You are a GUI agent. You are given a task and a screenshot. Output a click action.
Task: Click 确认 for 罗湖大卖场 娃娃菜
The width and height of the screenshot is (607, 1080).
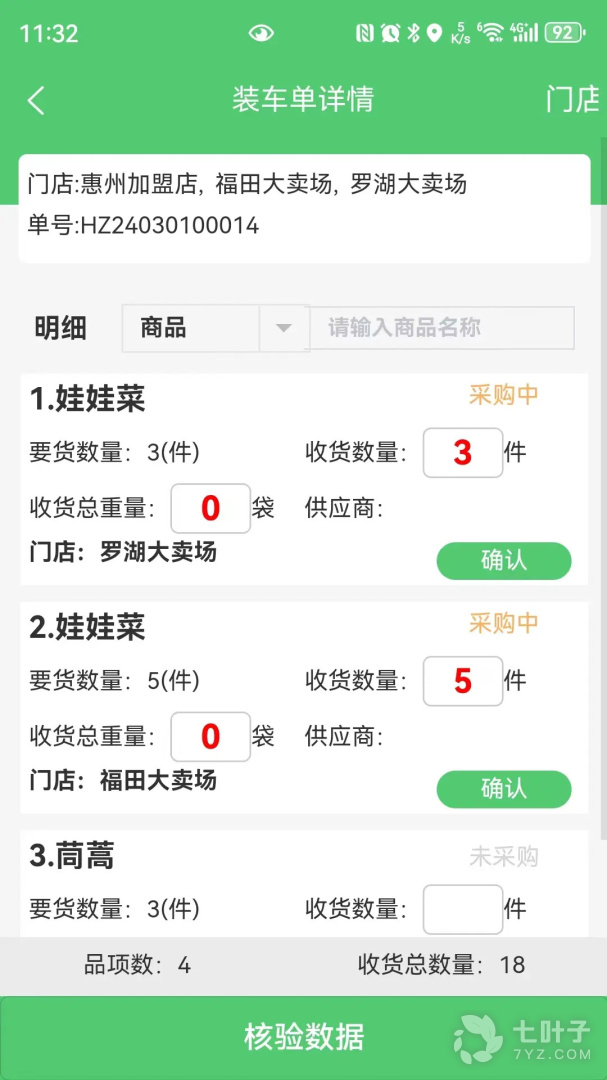pyautogui.click(x=504, y=561)
